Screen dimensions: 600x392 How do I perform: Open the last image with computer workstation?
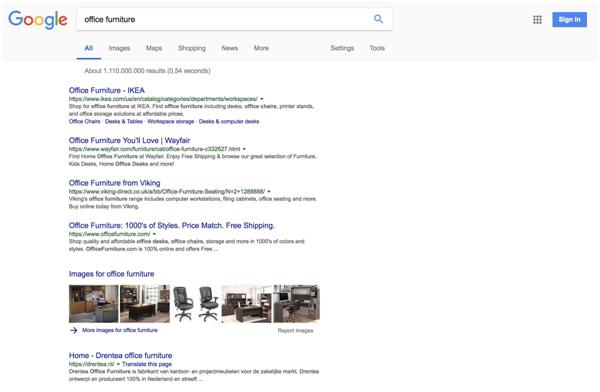297,304
